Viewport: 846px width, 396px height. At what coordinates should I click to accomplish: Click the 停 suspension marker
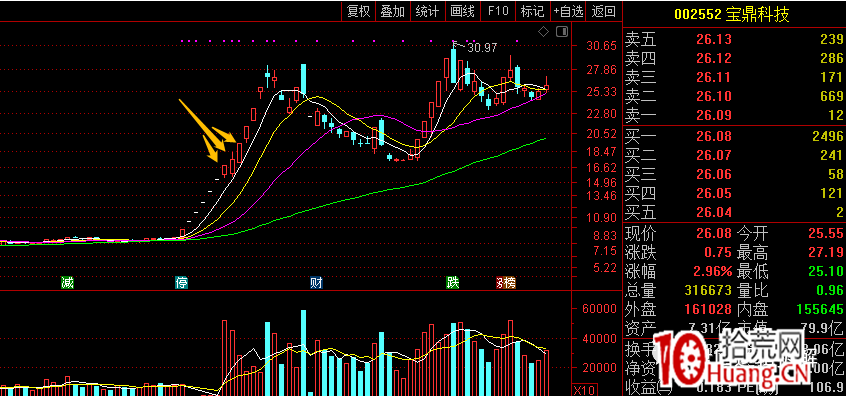(181, 282)
